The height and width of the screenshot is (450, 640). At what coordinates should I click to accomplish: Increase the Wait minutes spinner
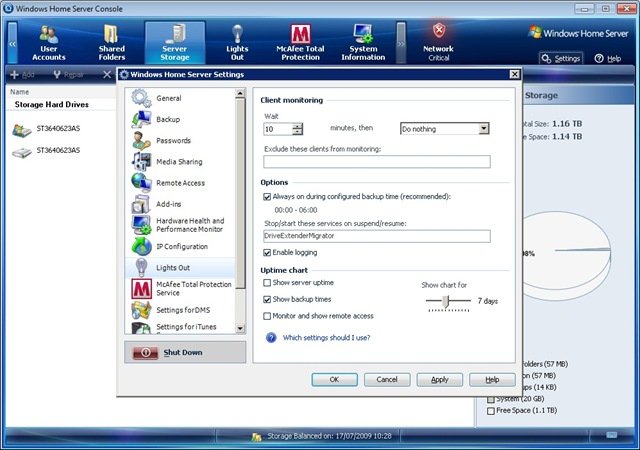tap(298, 126)
